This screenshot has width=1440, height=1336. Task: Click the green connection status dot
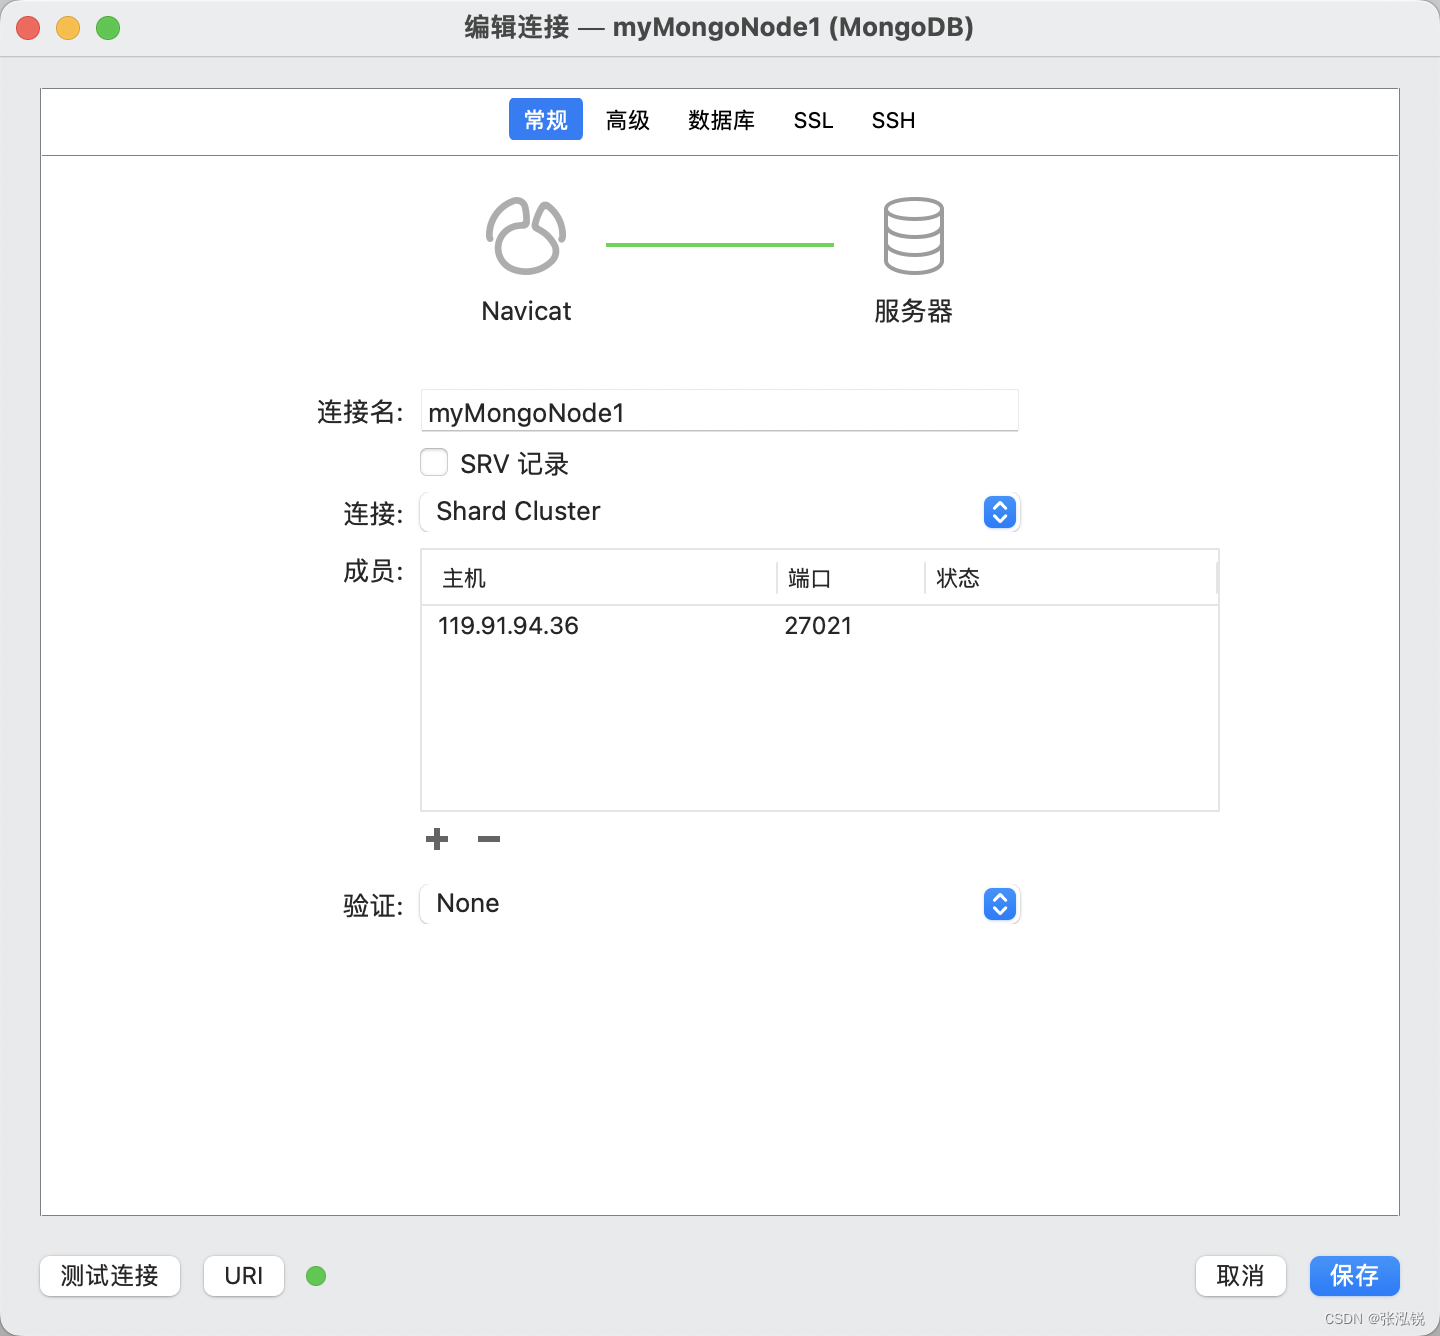click(x=316, y=1276)
